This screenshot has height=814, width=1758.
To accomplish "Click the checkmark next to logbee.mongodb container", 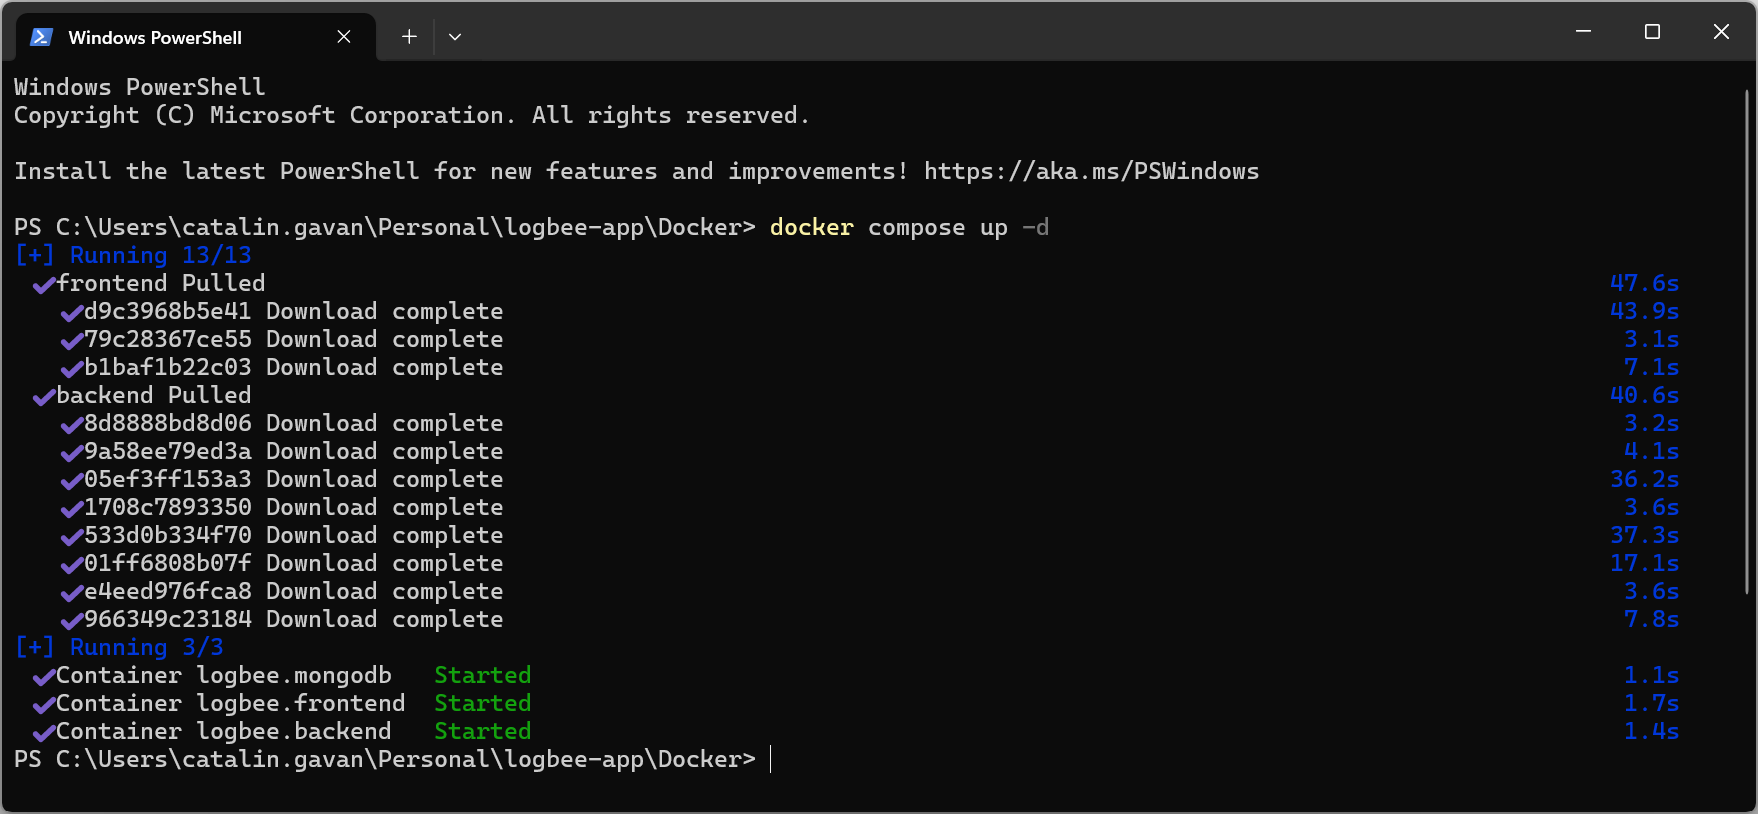I will (x=43, y=677).
